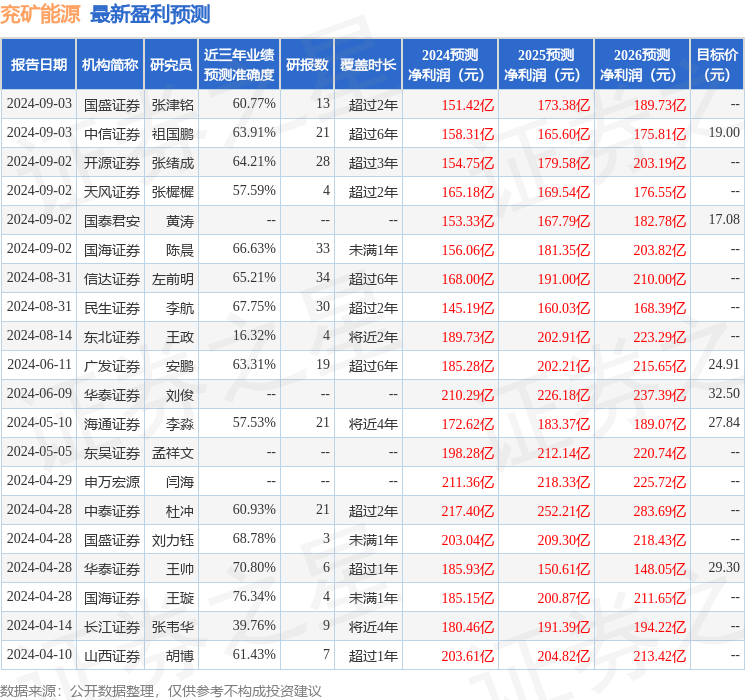This screenshot has width=745, height=700.
Task: Select 信达证券 institution cell
Action: 112,279
